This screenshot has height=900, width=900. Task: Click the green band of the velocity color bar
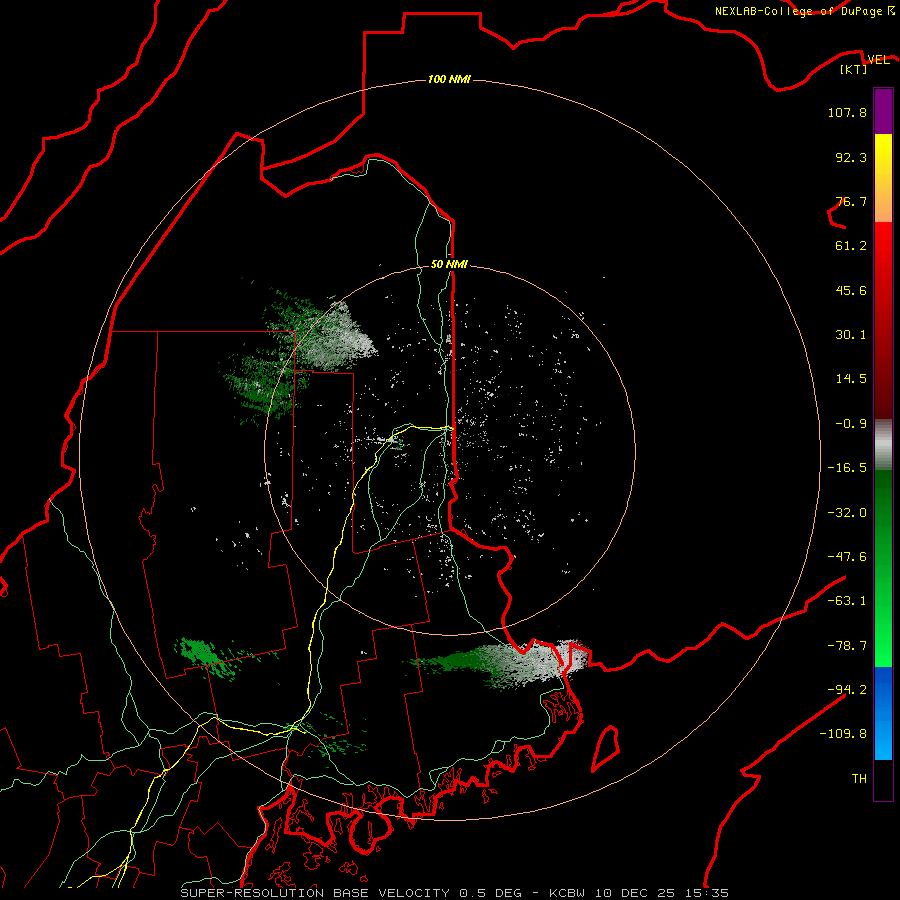tap(883, 568)
